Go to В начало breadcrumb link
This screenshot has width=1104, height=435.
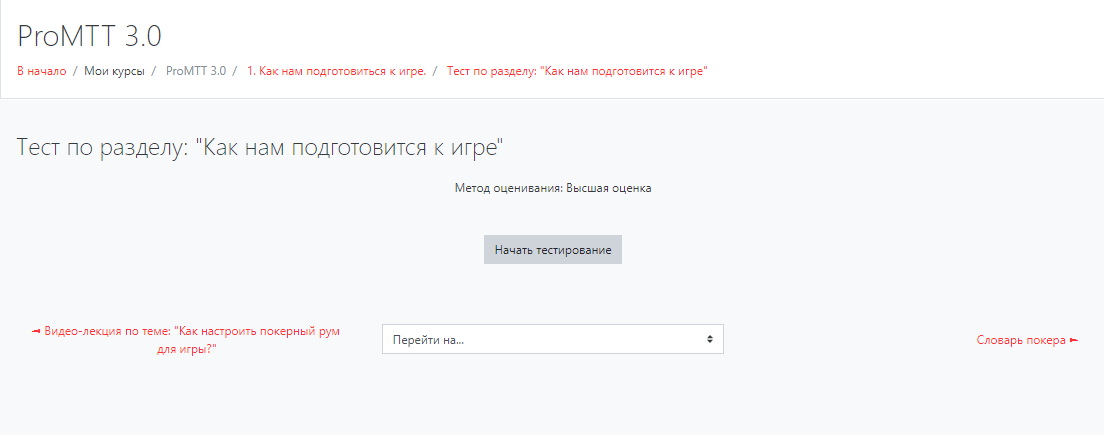41,71
